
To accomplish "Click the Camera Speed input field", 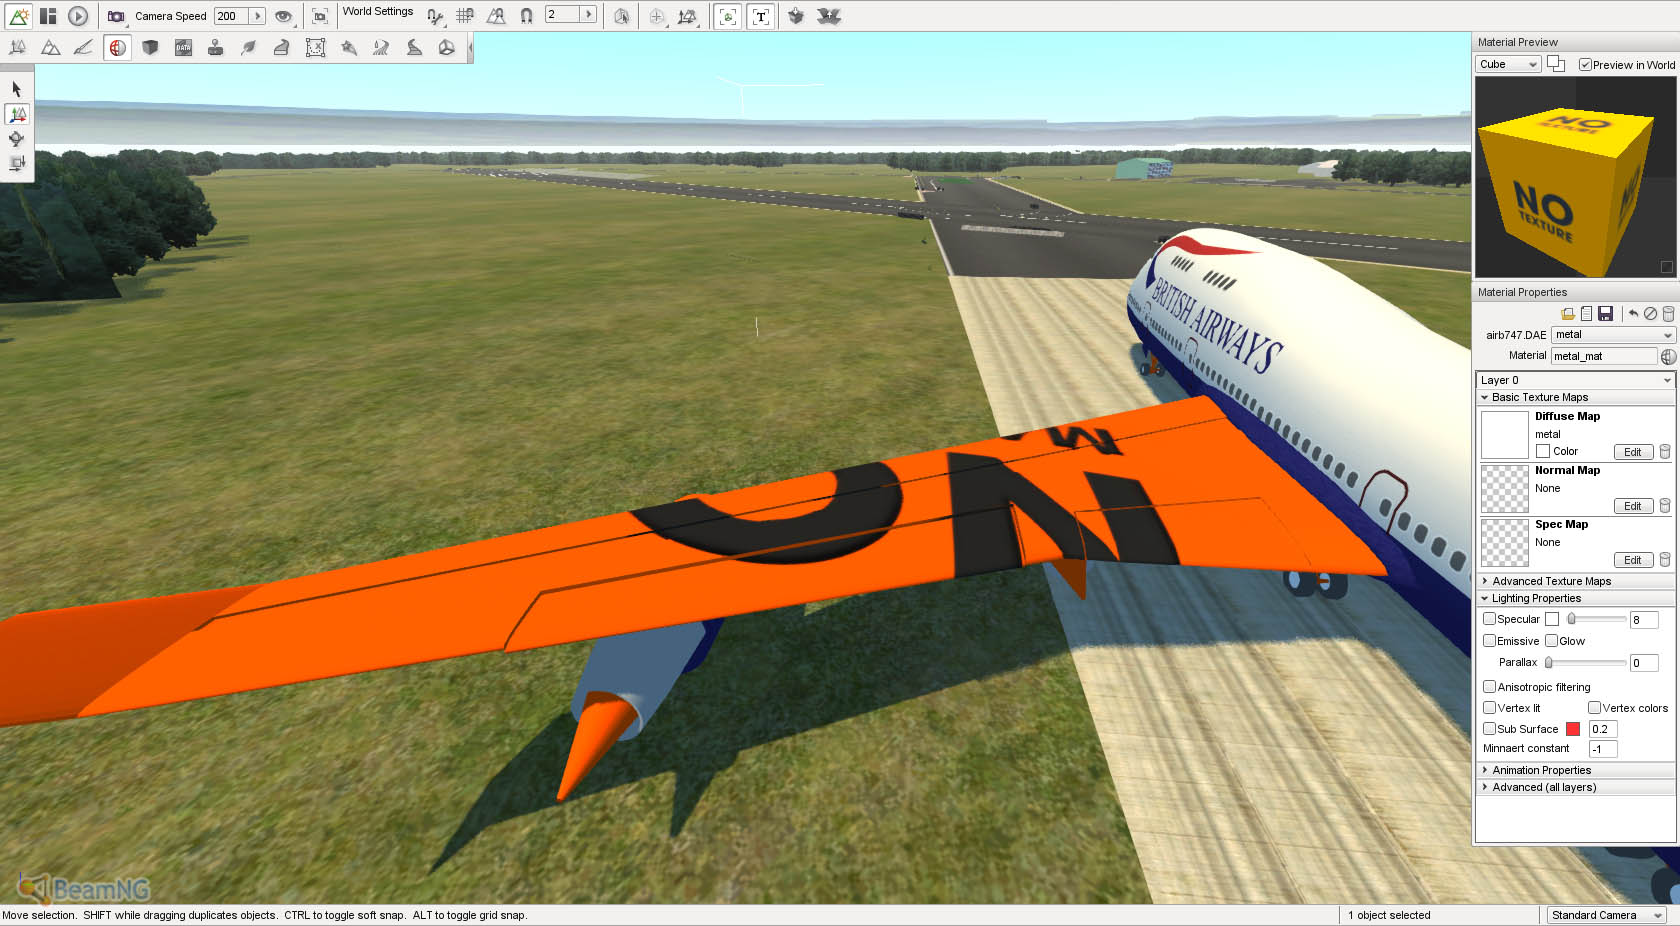I will (232, 16).
